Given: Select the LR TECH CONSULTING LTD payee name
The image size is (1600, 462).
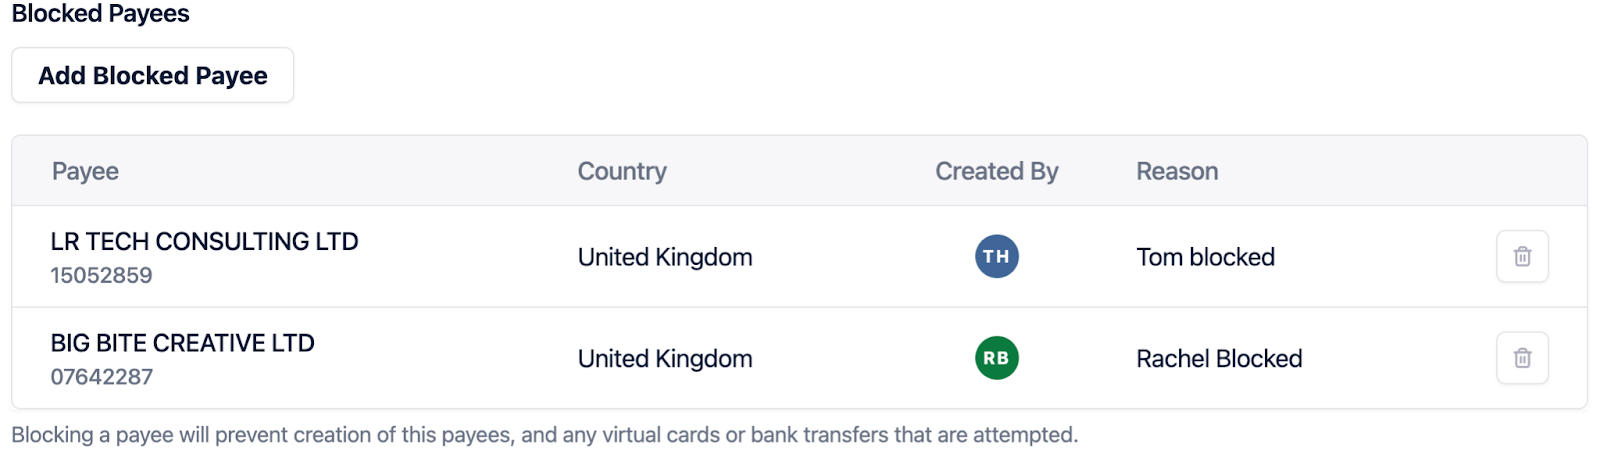Looking at the screenshot, I should click(x=204, y=242).
